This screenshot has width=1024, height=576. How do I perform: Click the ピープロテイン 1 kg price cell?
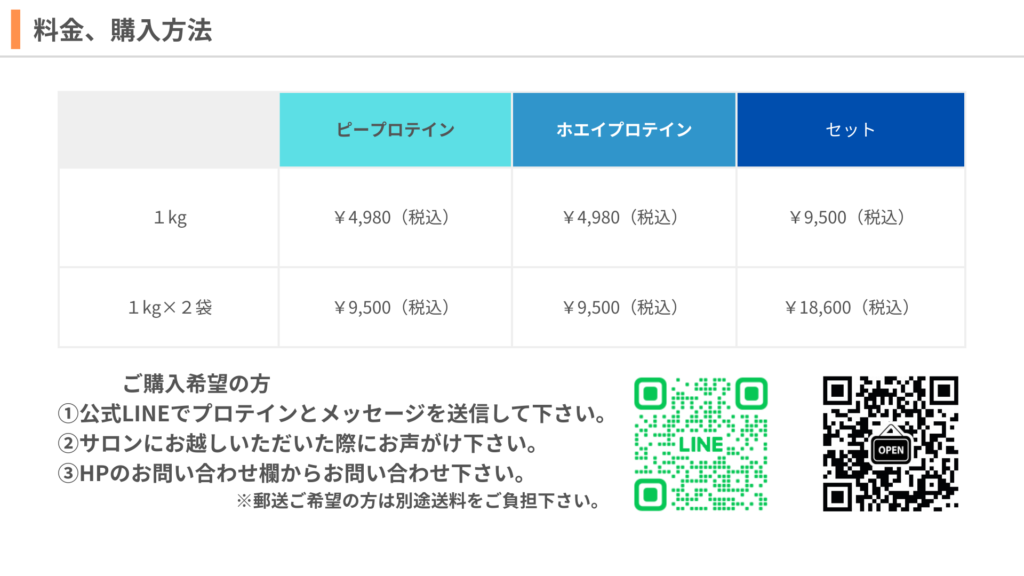point(395,218)
